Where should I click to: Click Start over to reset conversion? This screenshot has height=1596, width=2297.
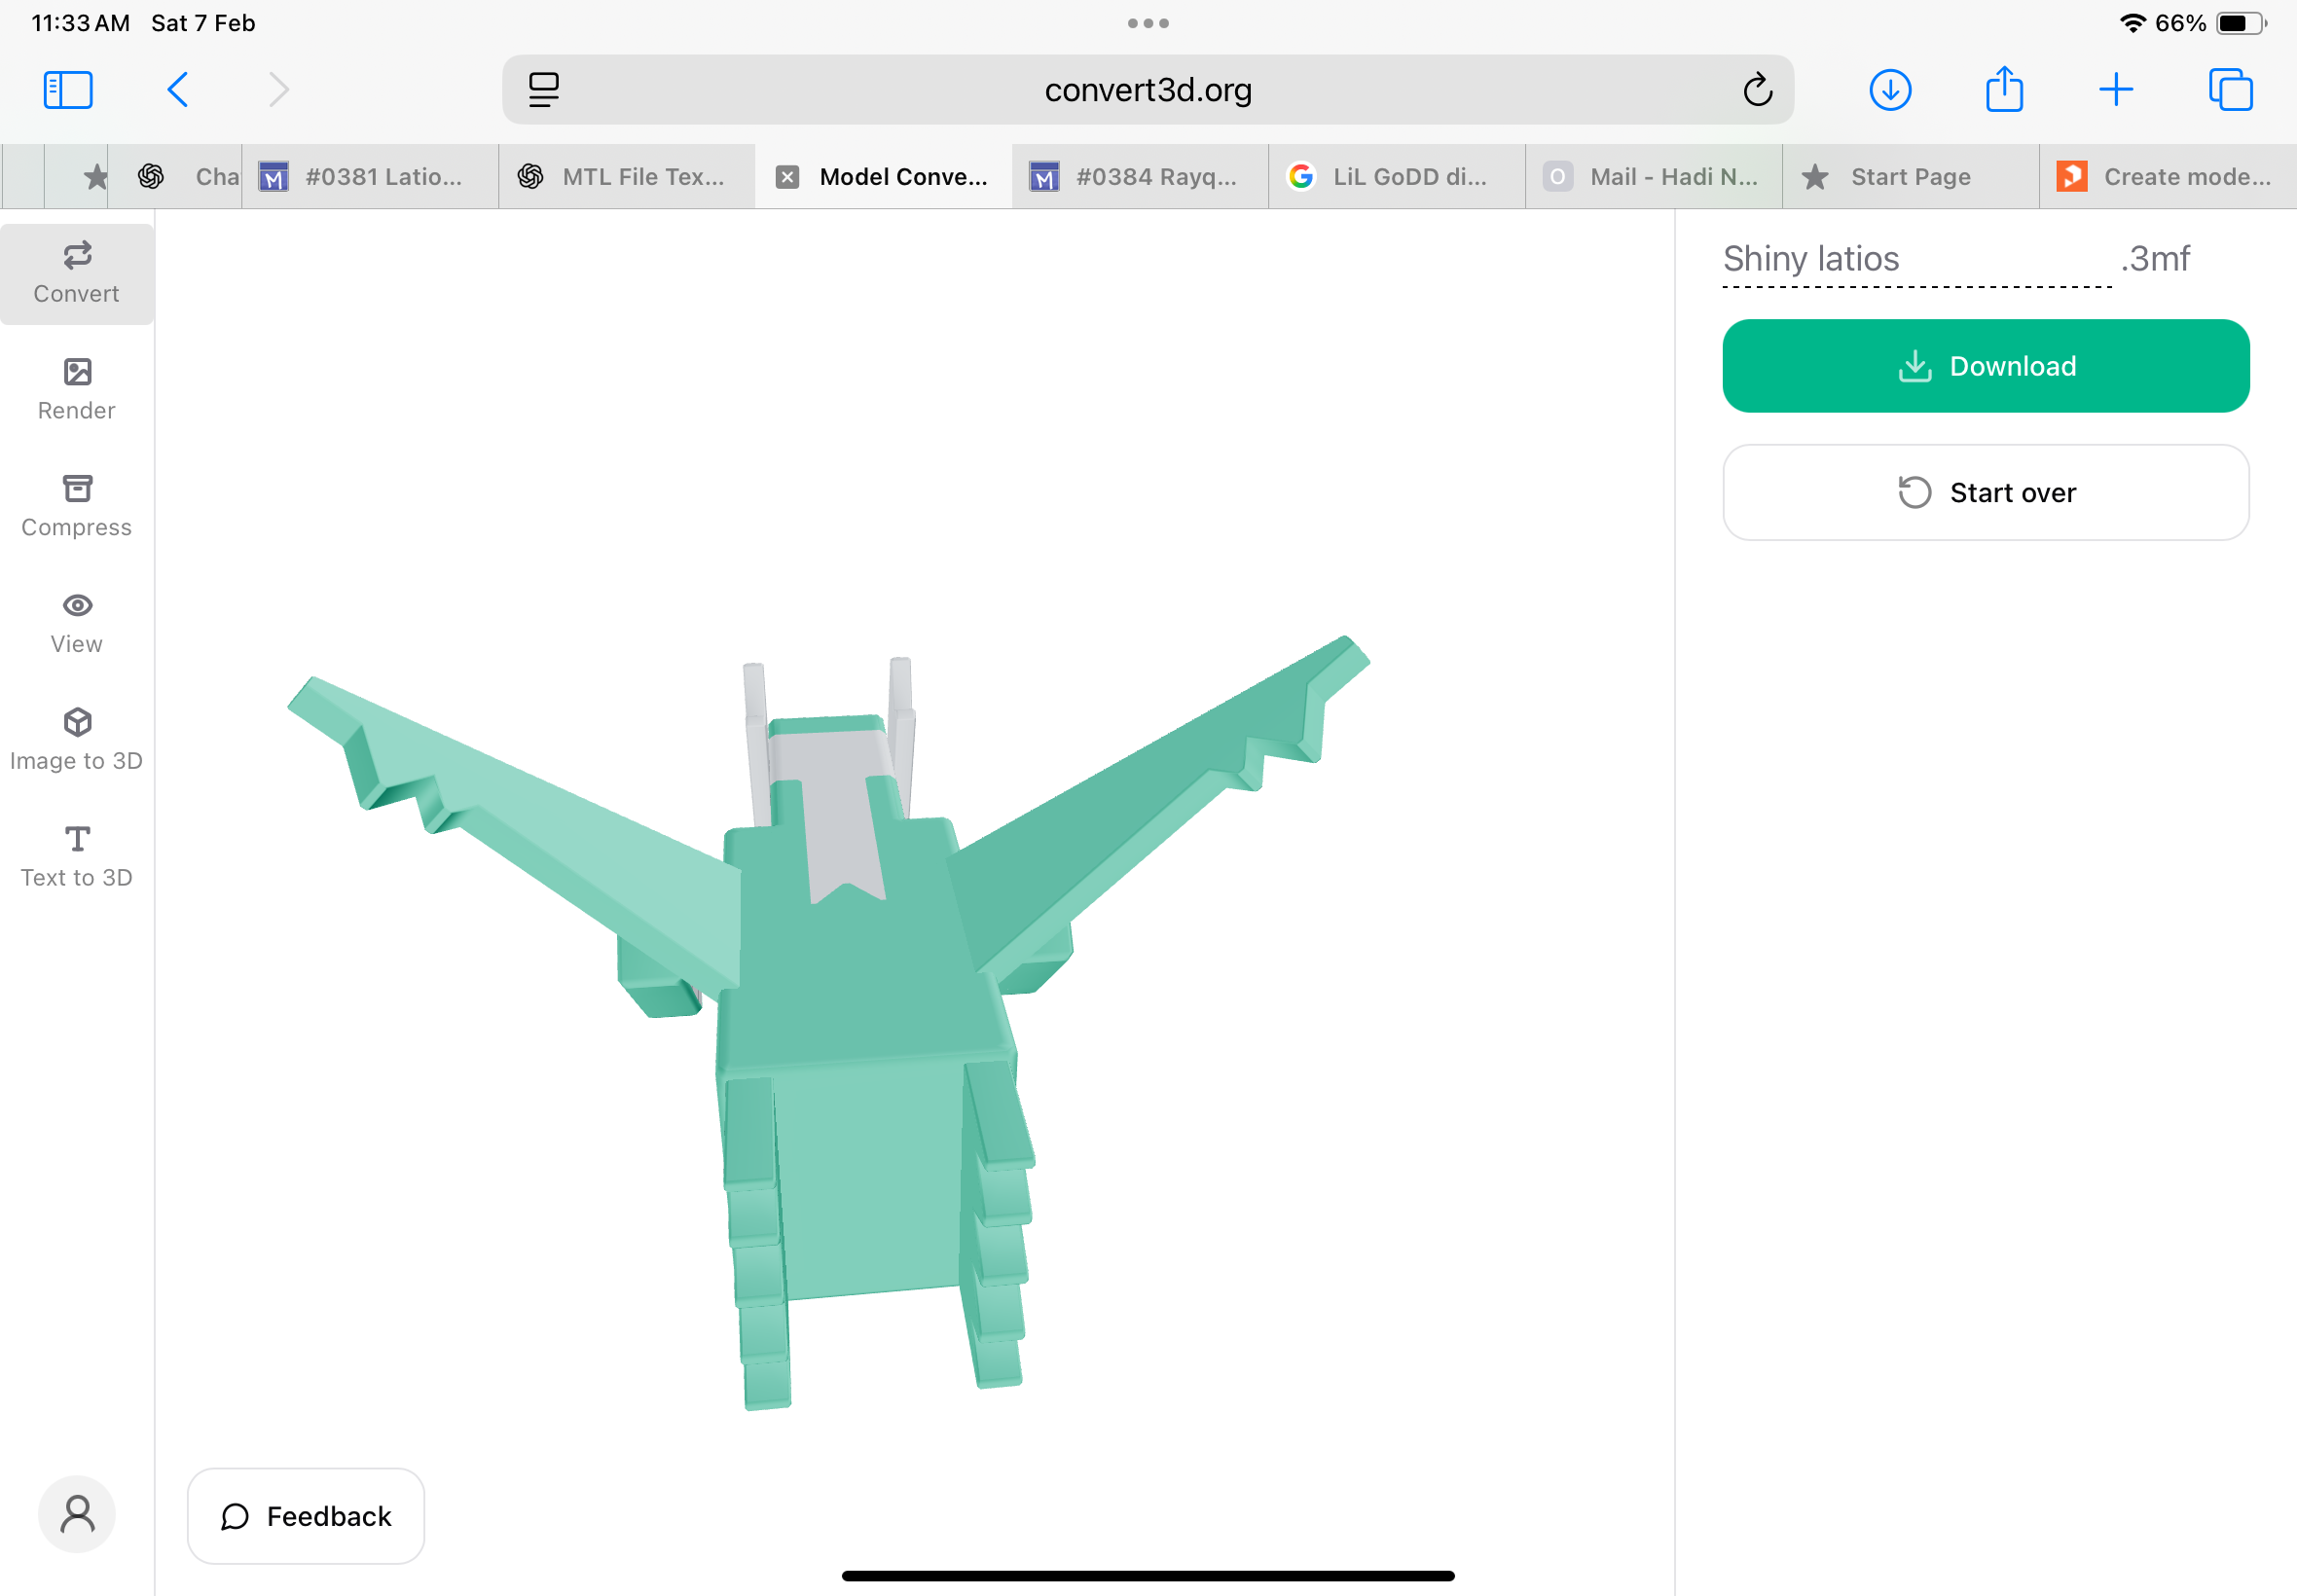1986,492
